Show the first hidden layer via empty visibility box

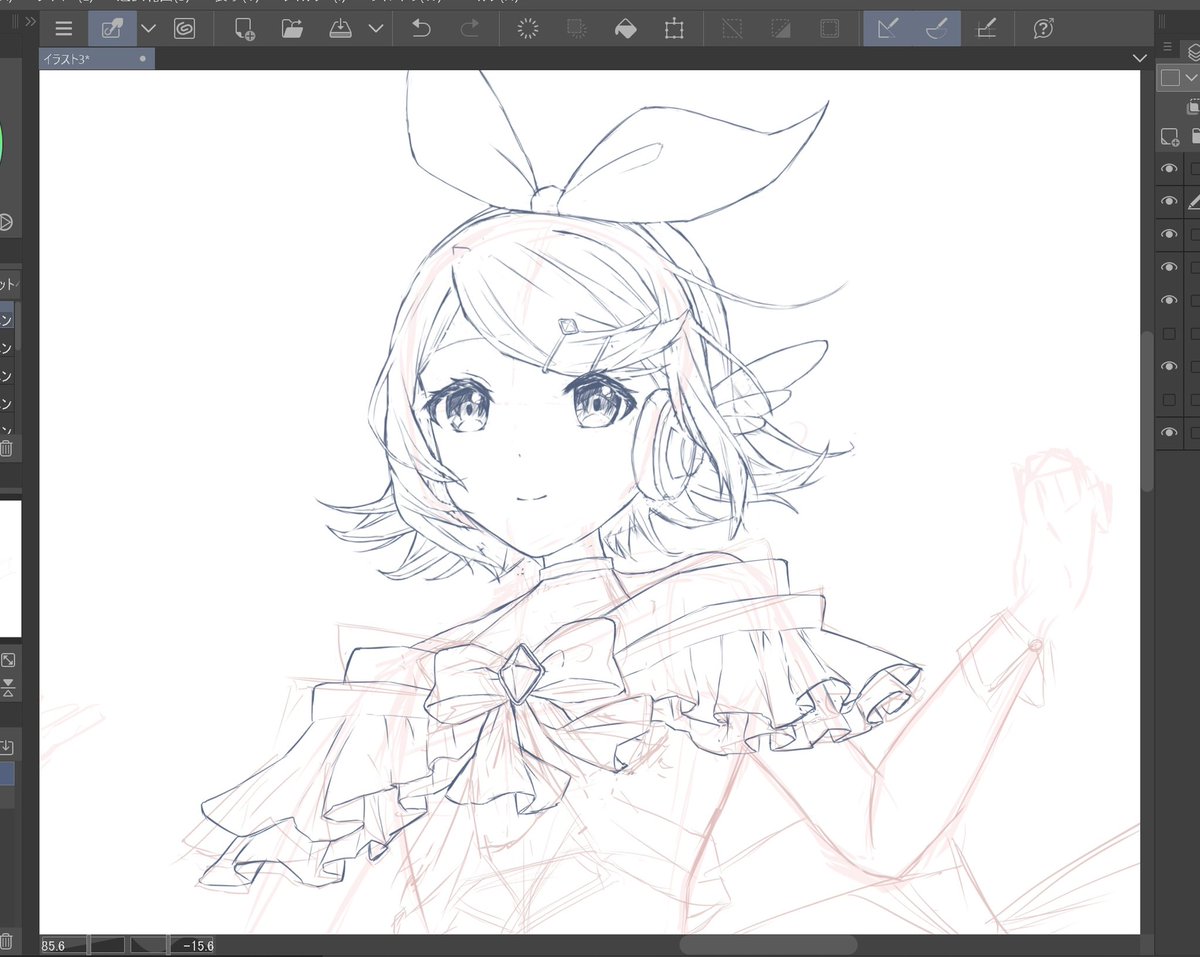1168,333
